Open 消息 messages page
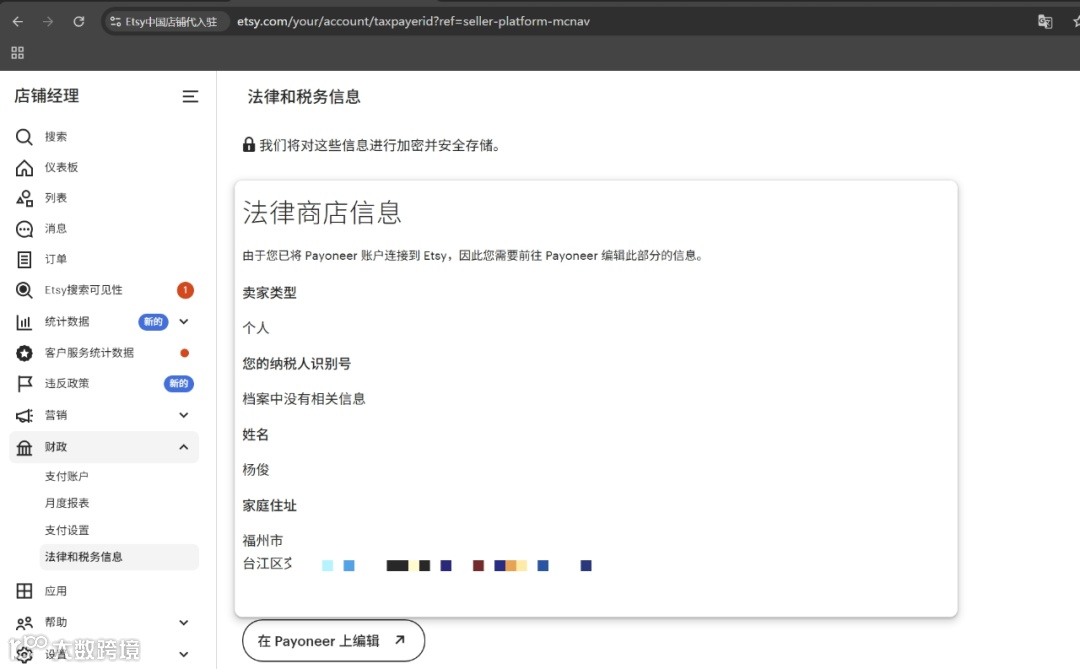 pos(56,229)
